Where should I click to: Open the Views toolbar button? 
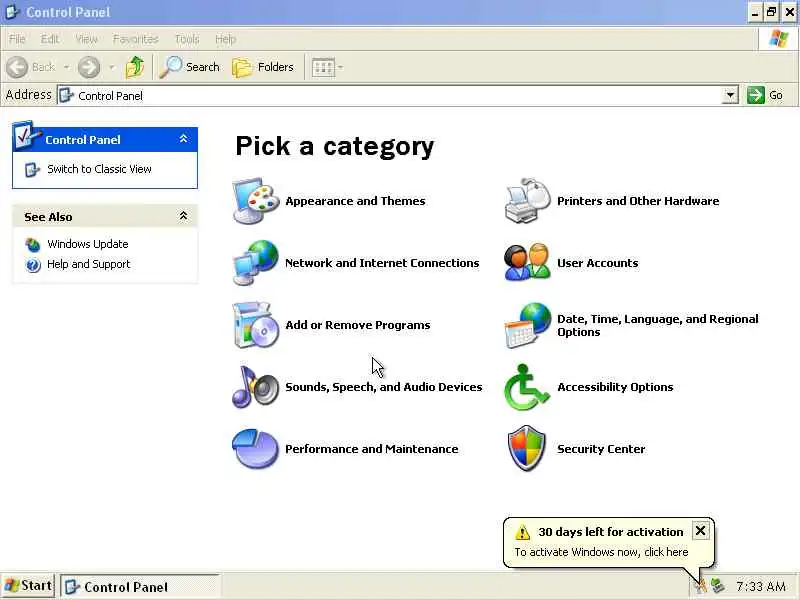coord(322,67)
